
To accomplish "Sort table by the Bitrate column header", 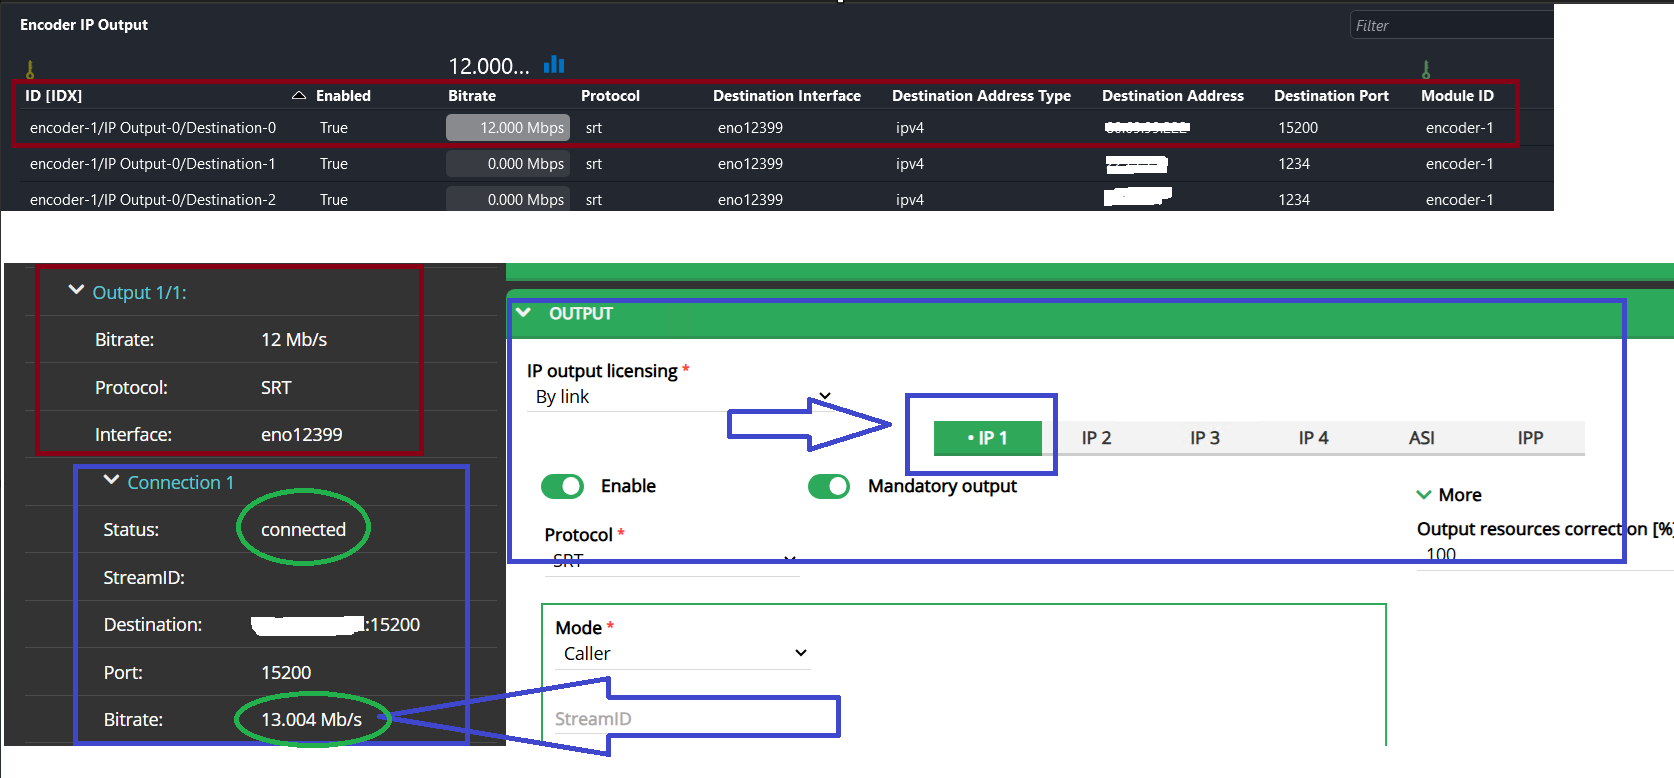I will (x=472, y=96).
